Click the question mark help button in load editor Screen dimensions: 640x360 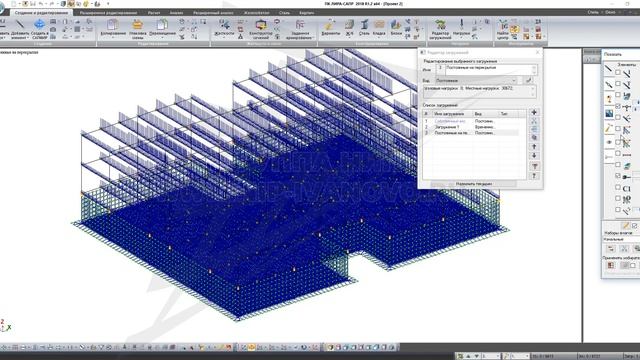pyautogui.click(x=534, y=176)
